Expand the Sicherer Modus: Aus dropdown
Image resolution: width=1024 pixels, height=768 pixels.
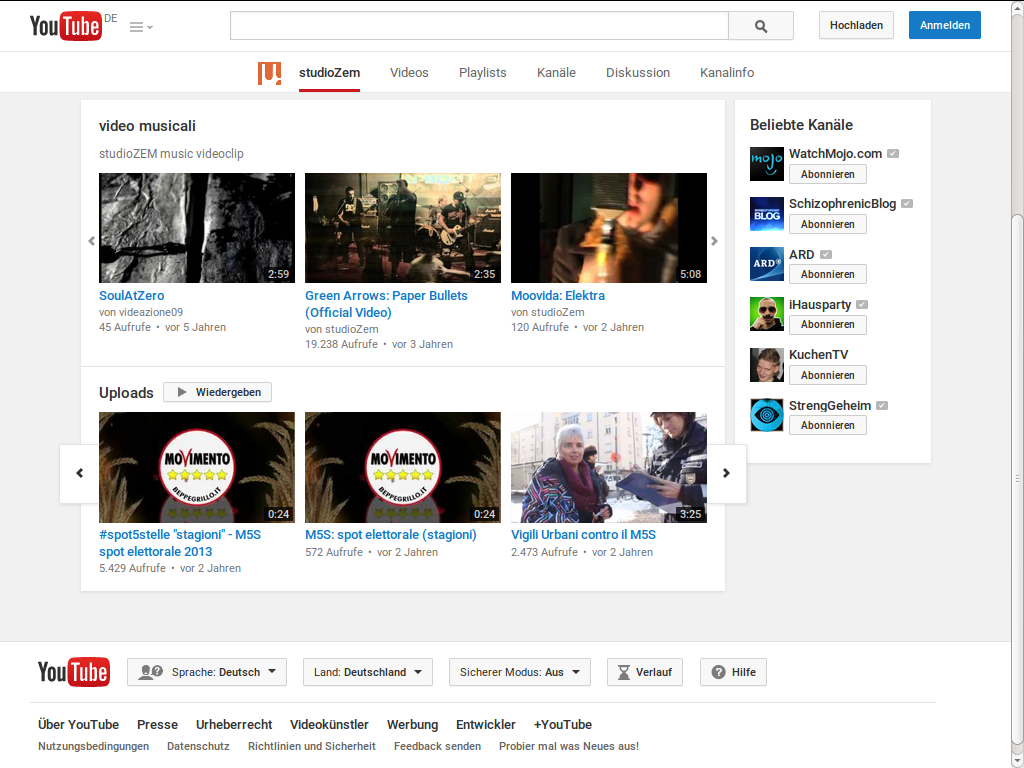[x=519, y=672]
